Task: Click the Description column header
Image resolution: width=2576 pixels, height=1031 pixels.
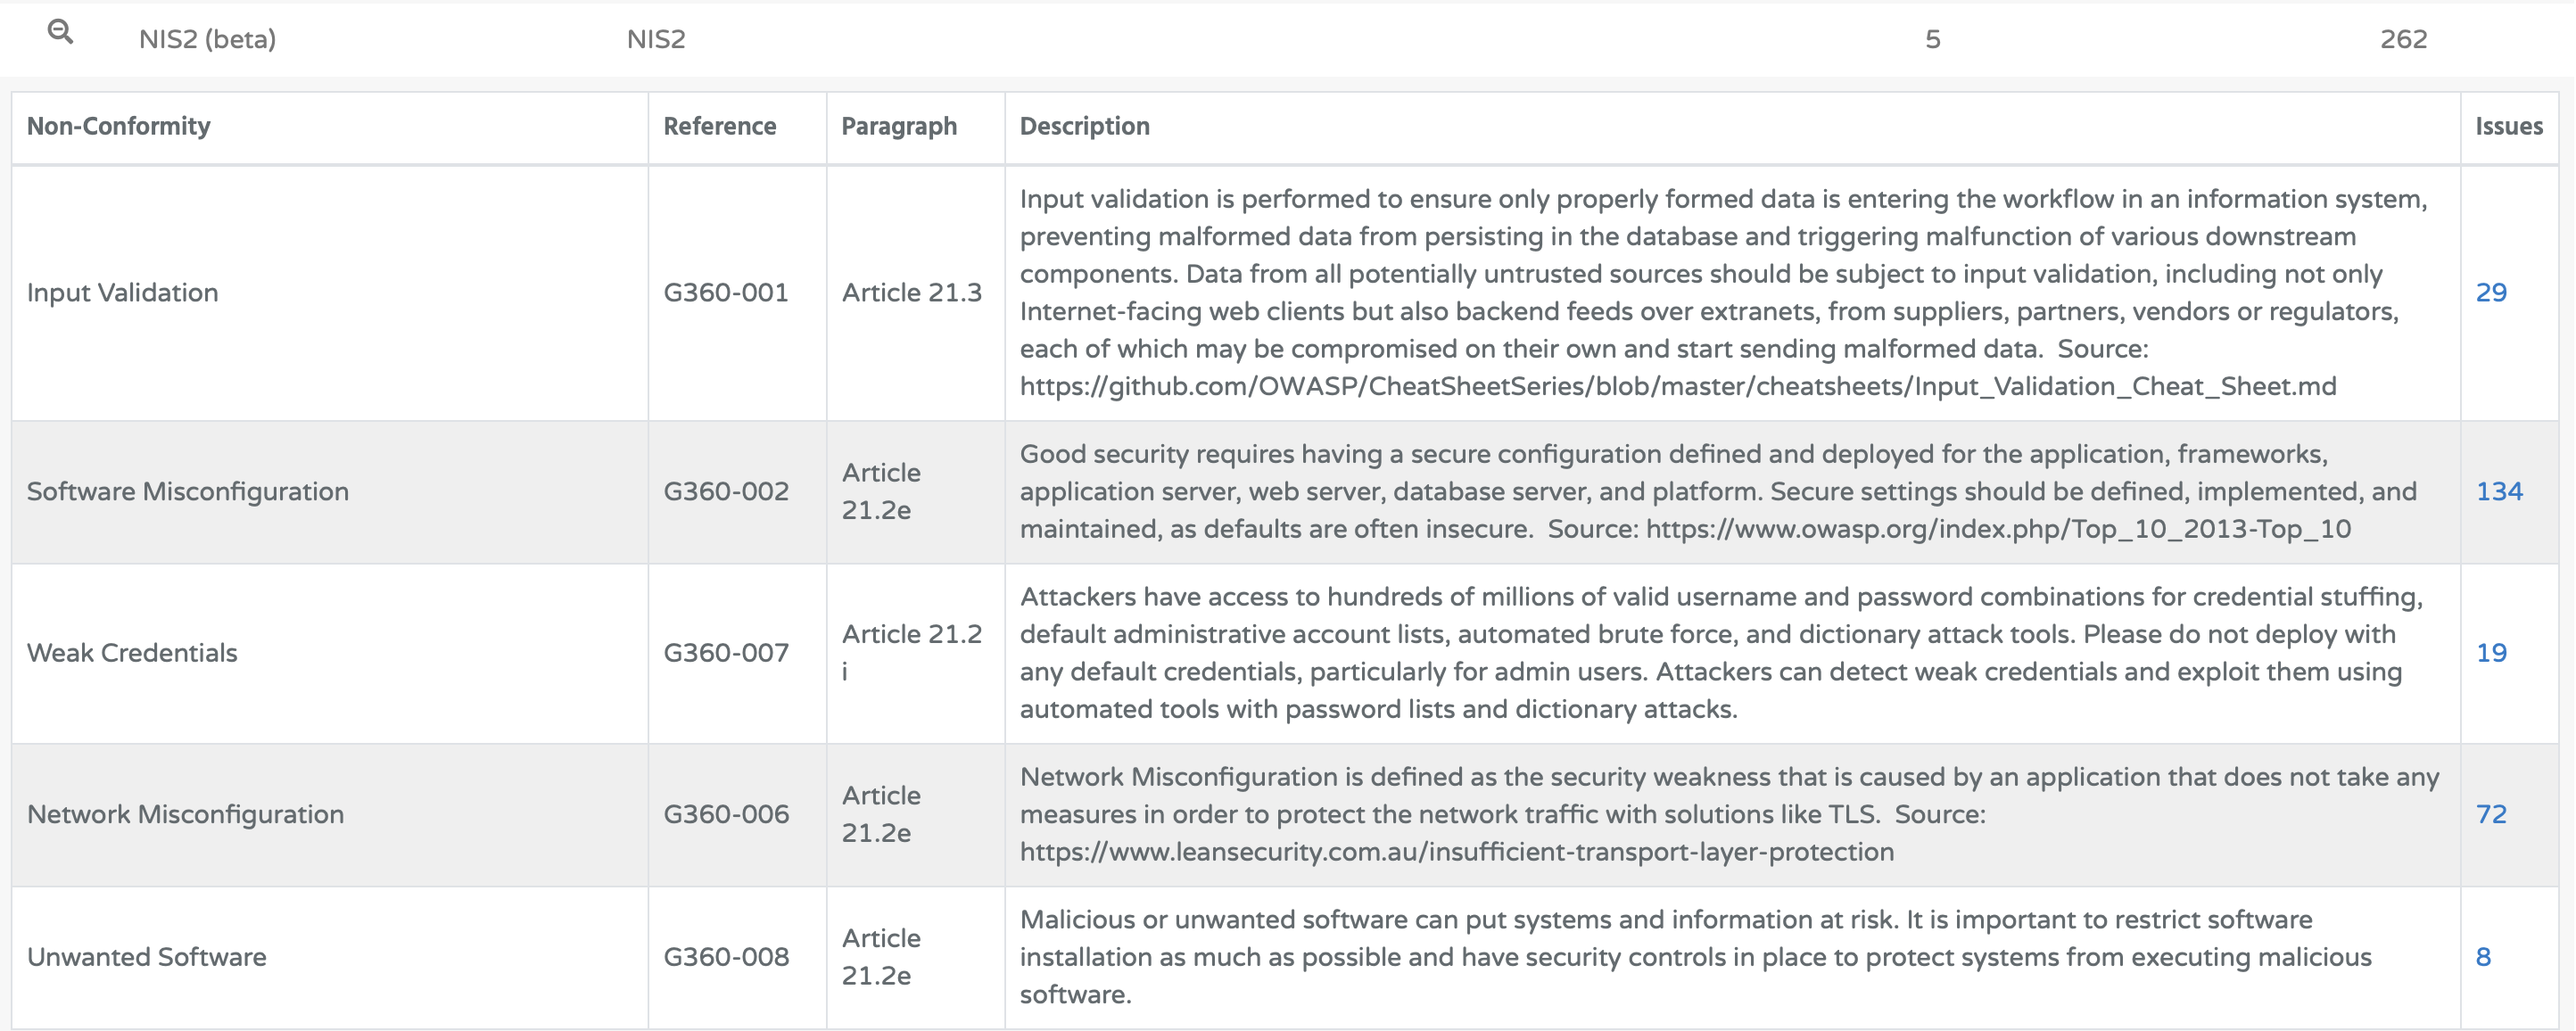Action: [1084, 126]
